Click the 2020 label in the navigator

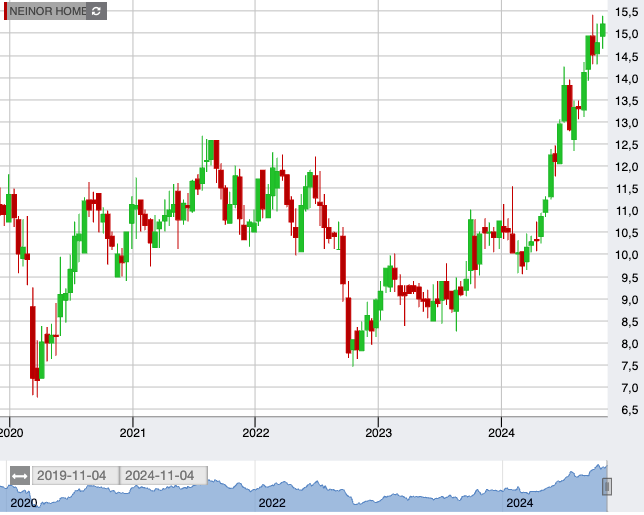[x=23, y=503]
